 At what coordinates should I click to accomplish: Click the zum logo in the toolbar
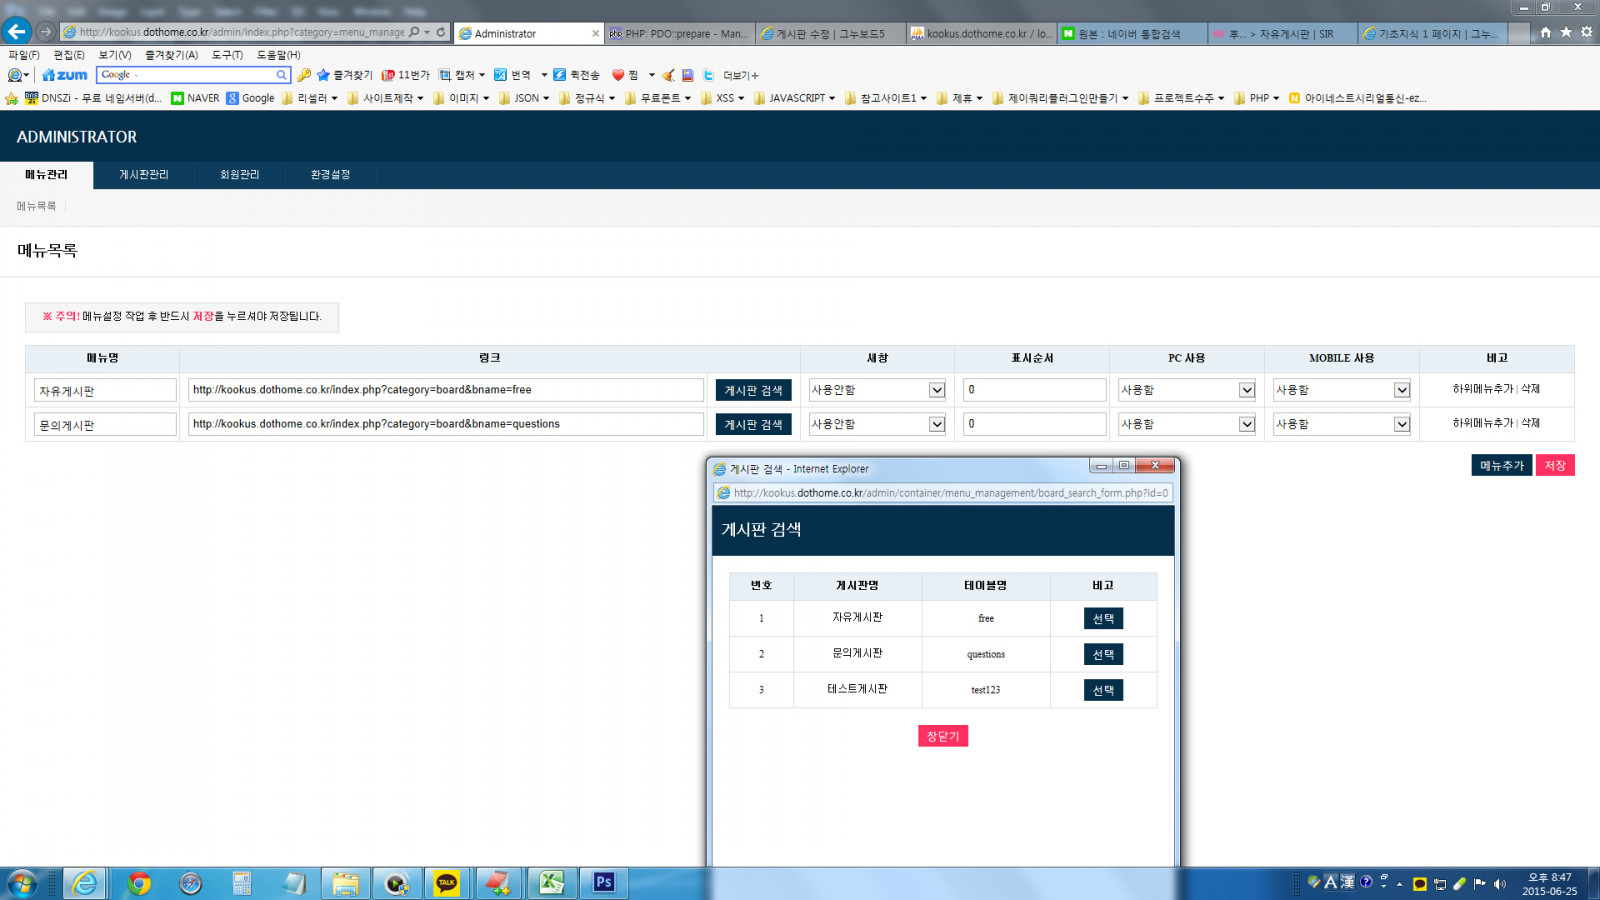tap(65, 75)
